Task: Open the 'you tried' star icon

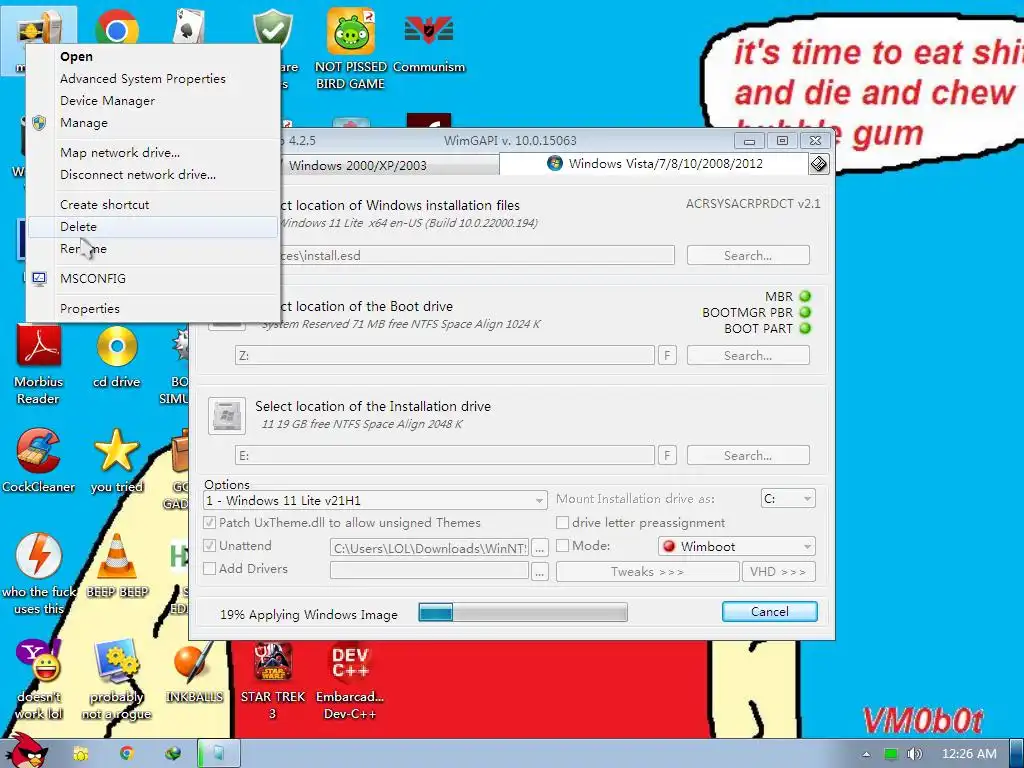Action: [117, 451]
